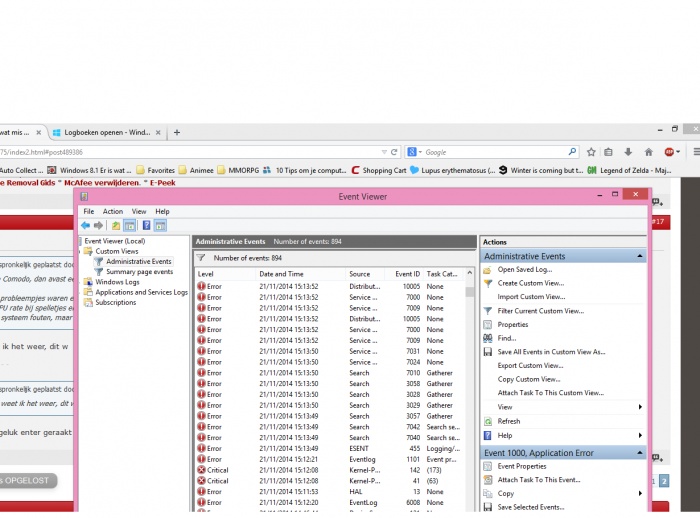Click the Attach Task To This Event icon
Image resolution: width=700 pixels, height=518 pixels.
(x=488, y=480)
